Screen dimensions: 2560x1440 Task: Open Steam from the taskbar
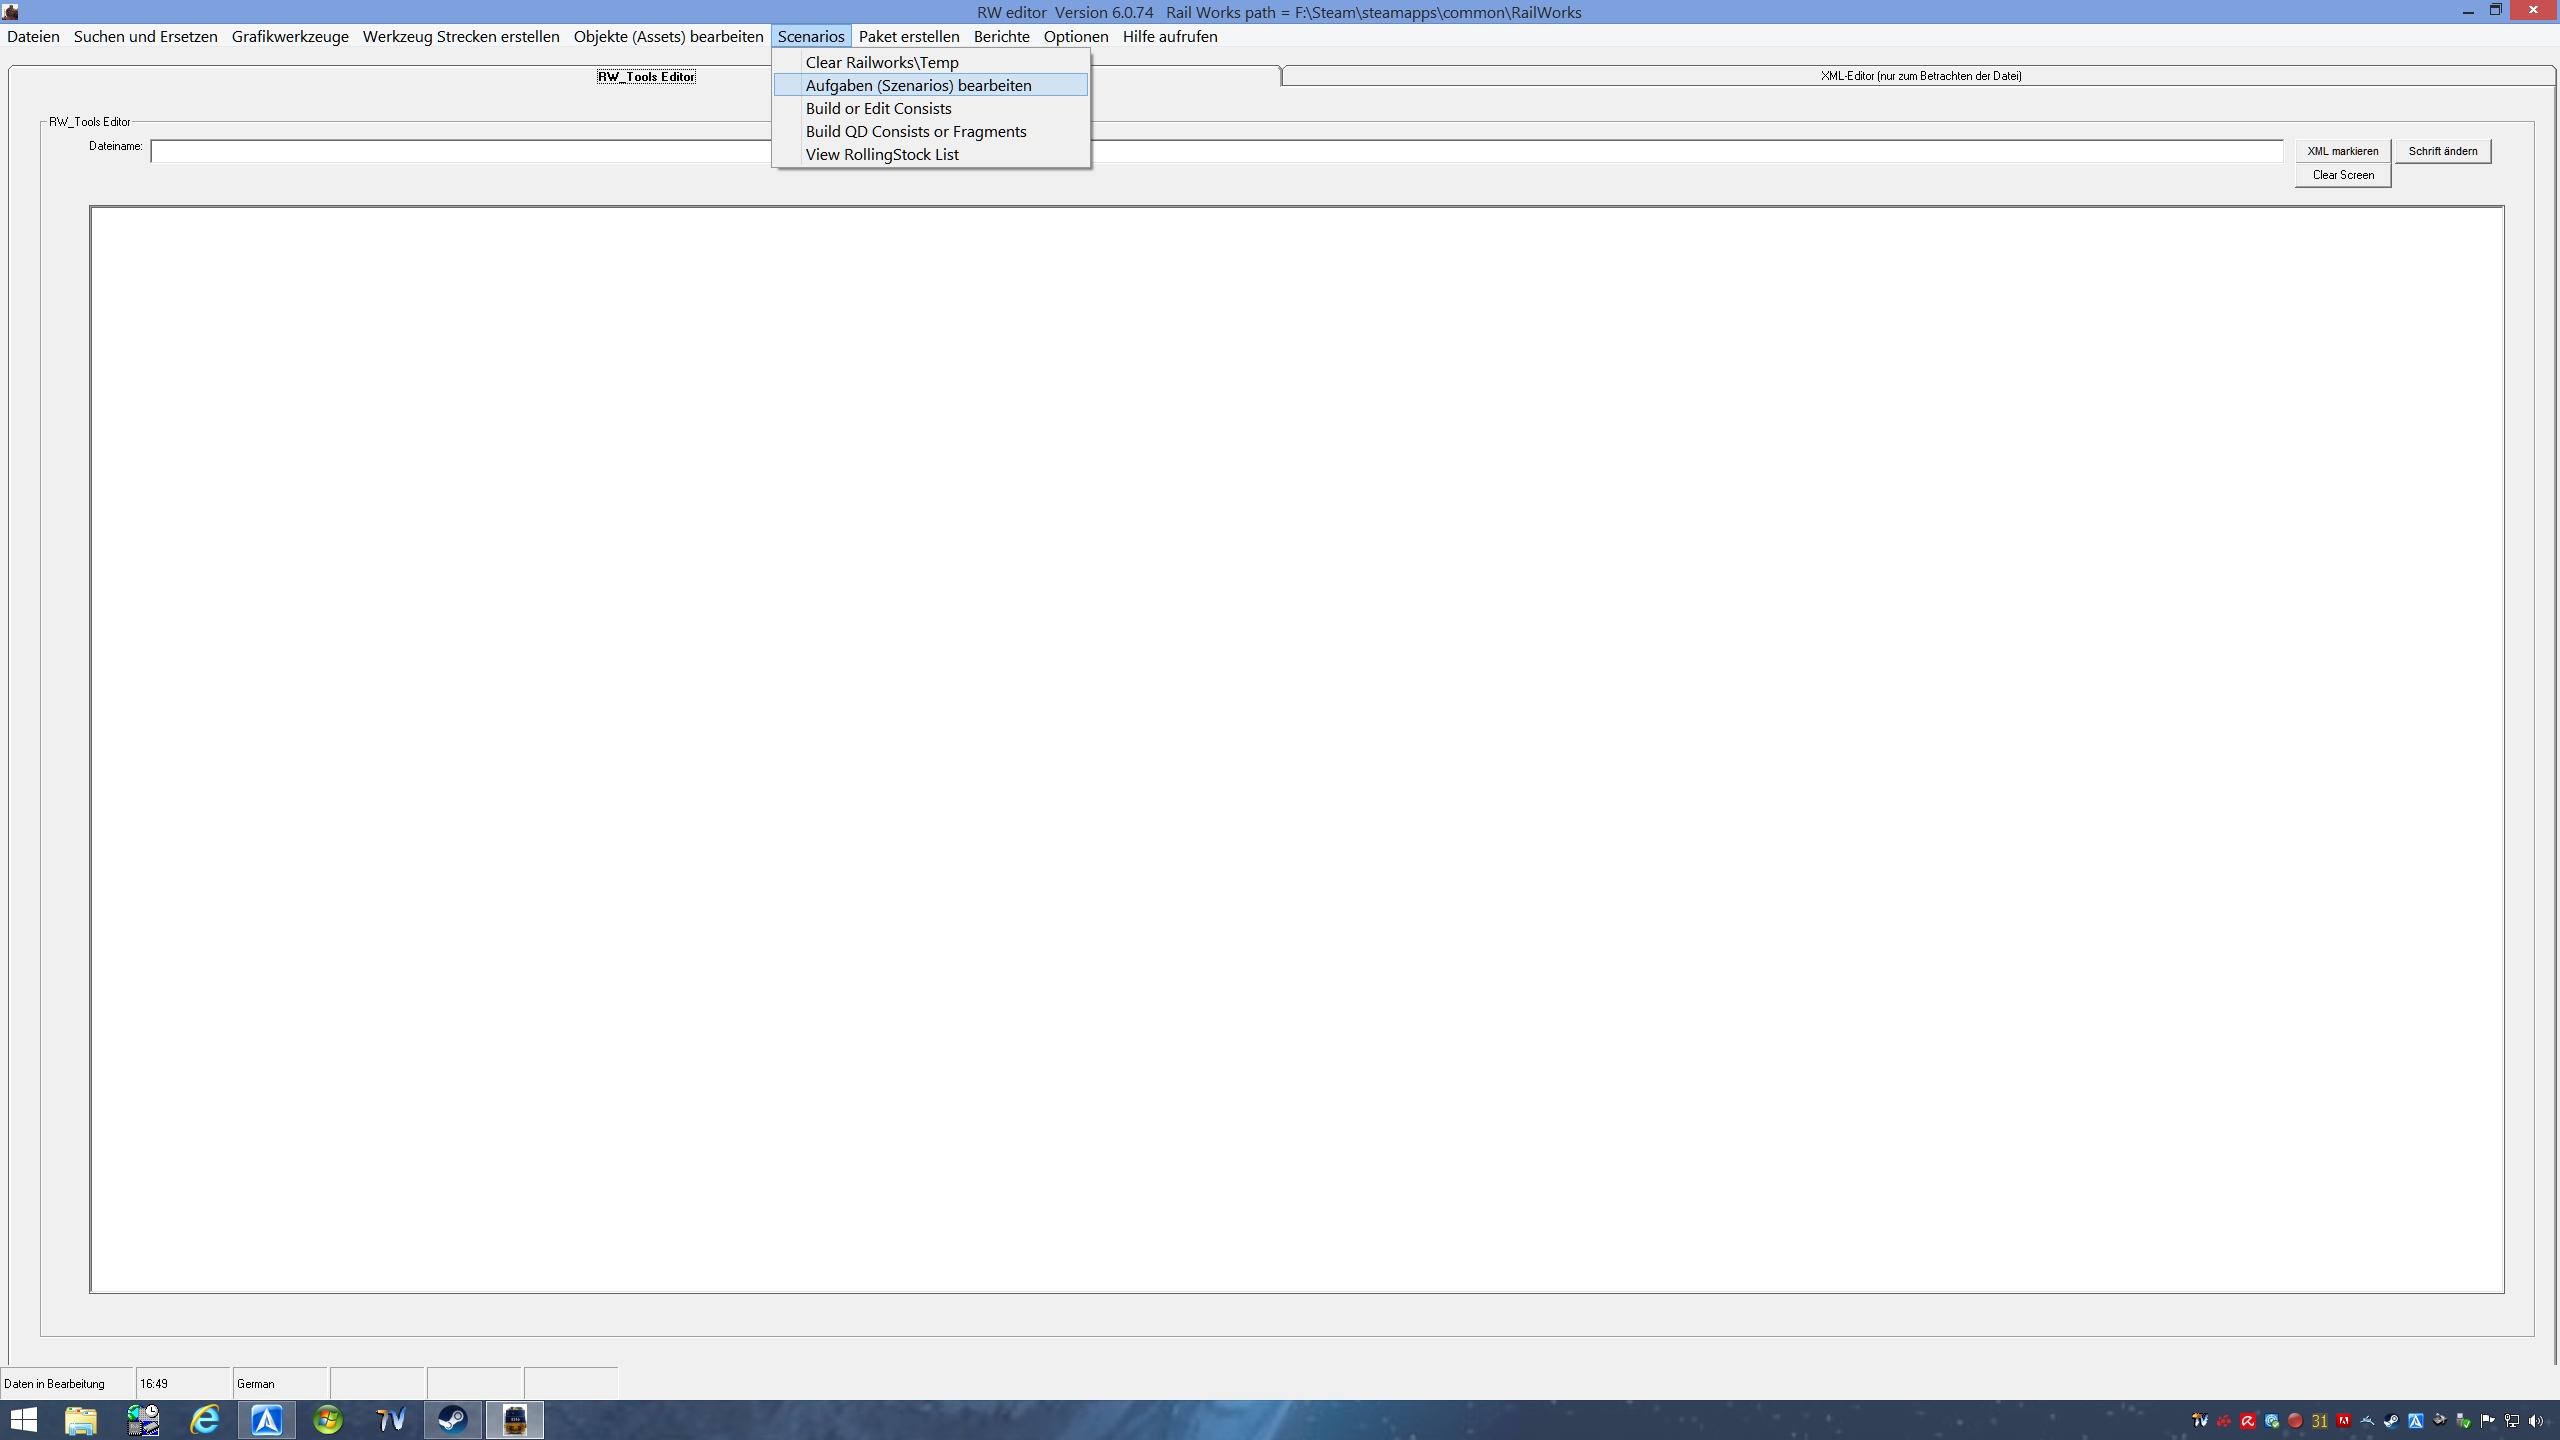coord(452,1419)
